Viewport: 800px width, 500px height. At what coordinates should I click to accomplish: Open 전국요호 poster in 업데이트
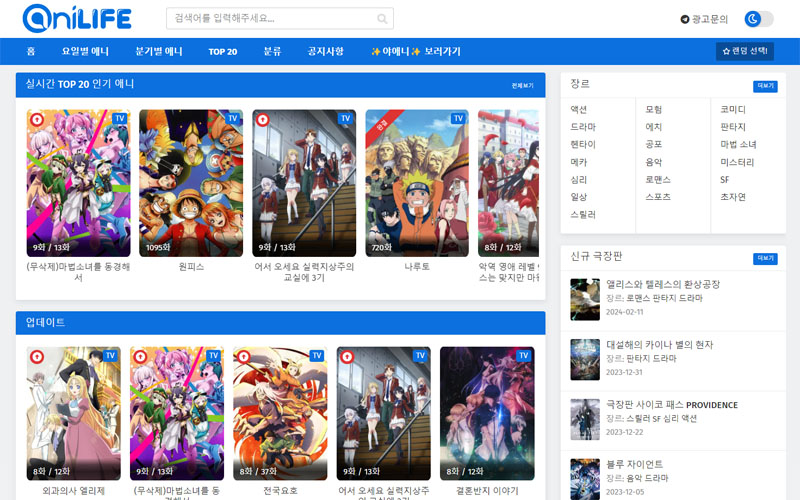[x=280, y=414]
